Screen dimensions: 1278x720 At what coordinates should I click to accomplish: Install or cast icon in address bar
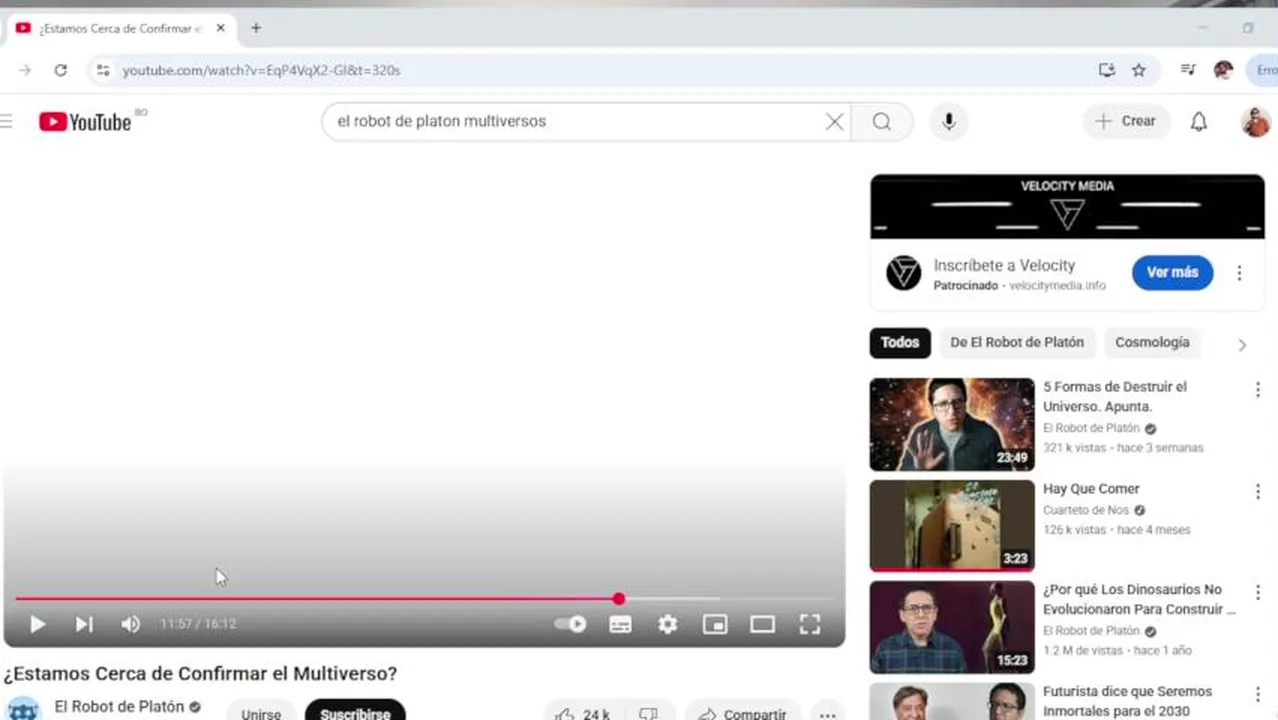1106,70
